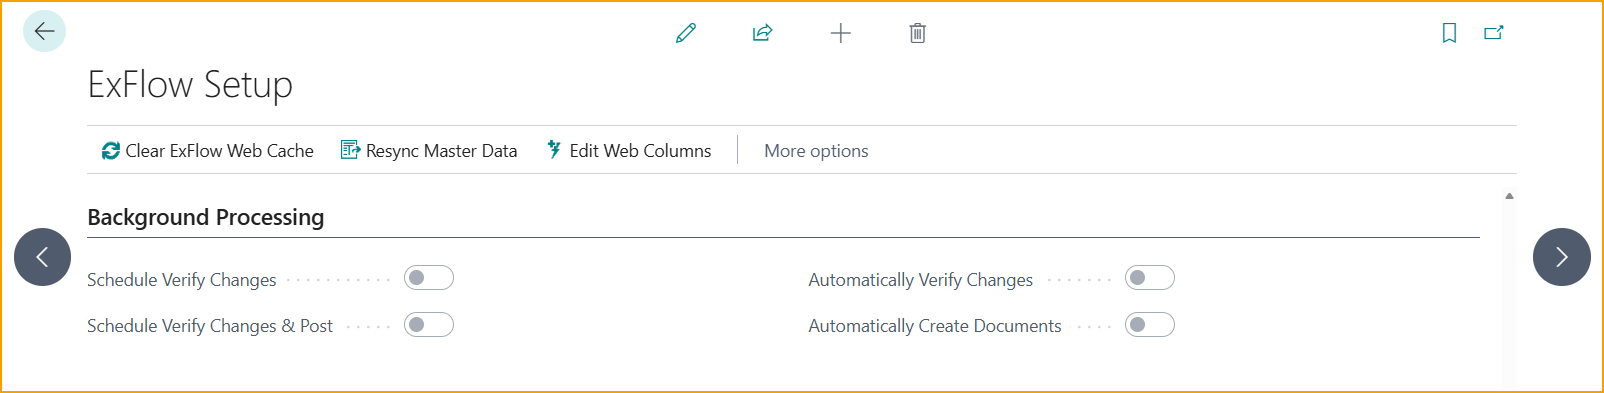1604x393 pixels.
Task: Open the share icon
Action: click(x=763, y=33)
